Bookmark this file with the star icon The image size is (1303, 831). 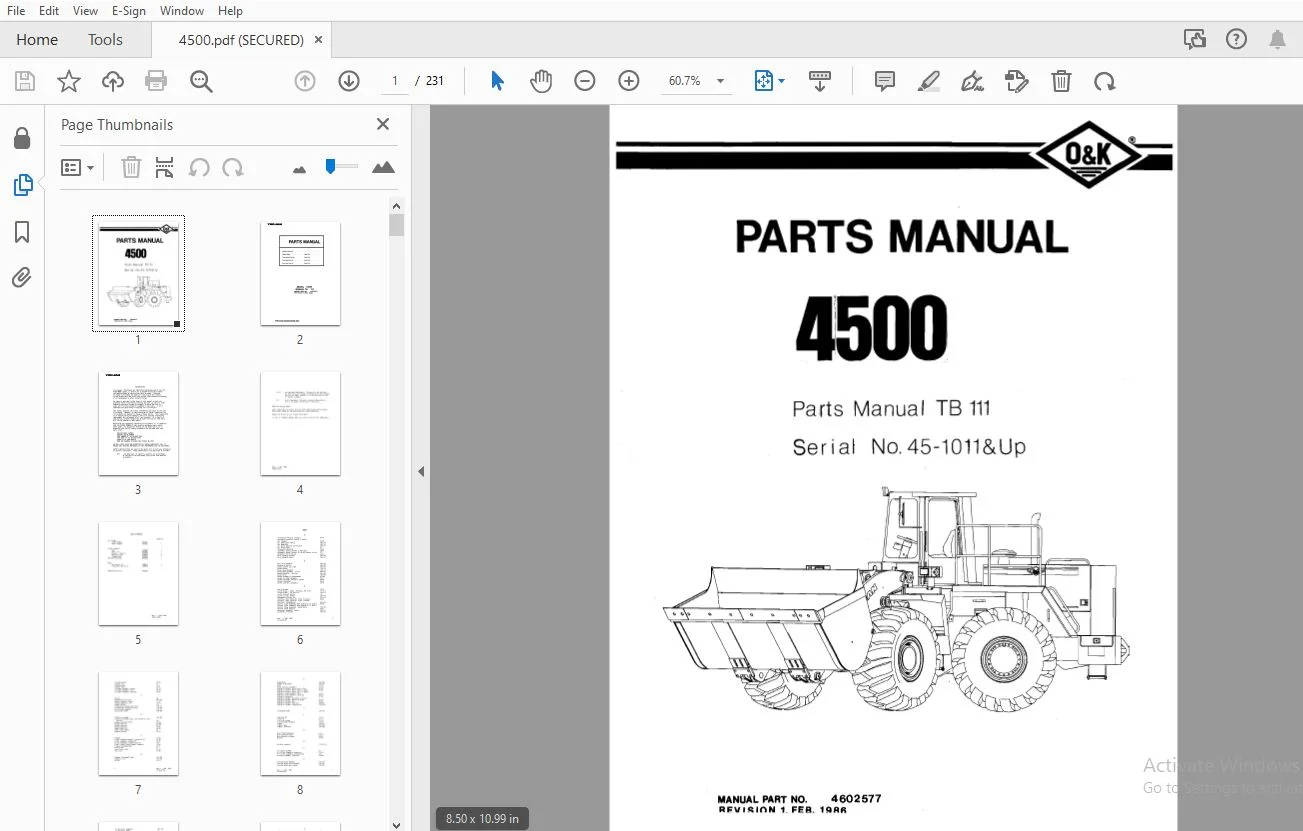[x=69, y=81]
